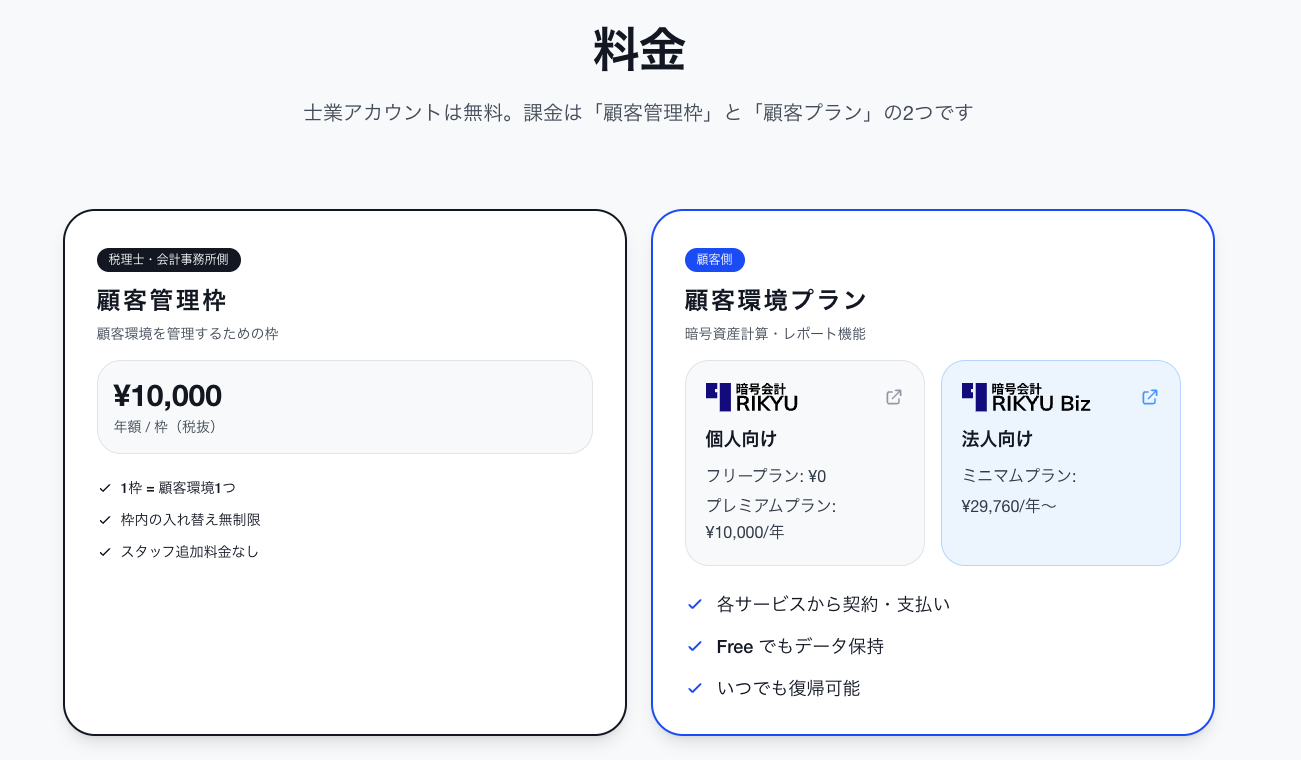The width and height of the screenshot is (1301, 760).
Task: Click the 顧客環境プラン heading
Action: [x=776, y=300]
